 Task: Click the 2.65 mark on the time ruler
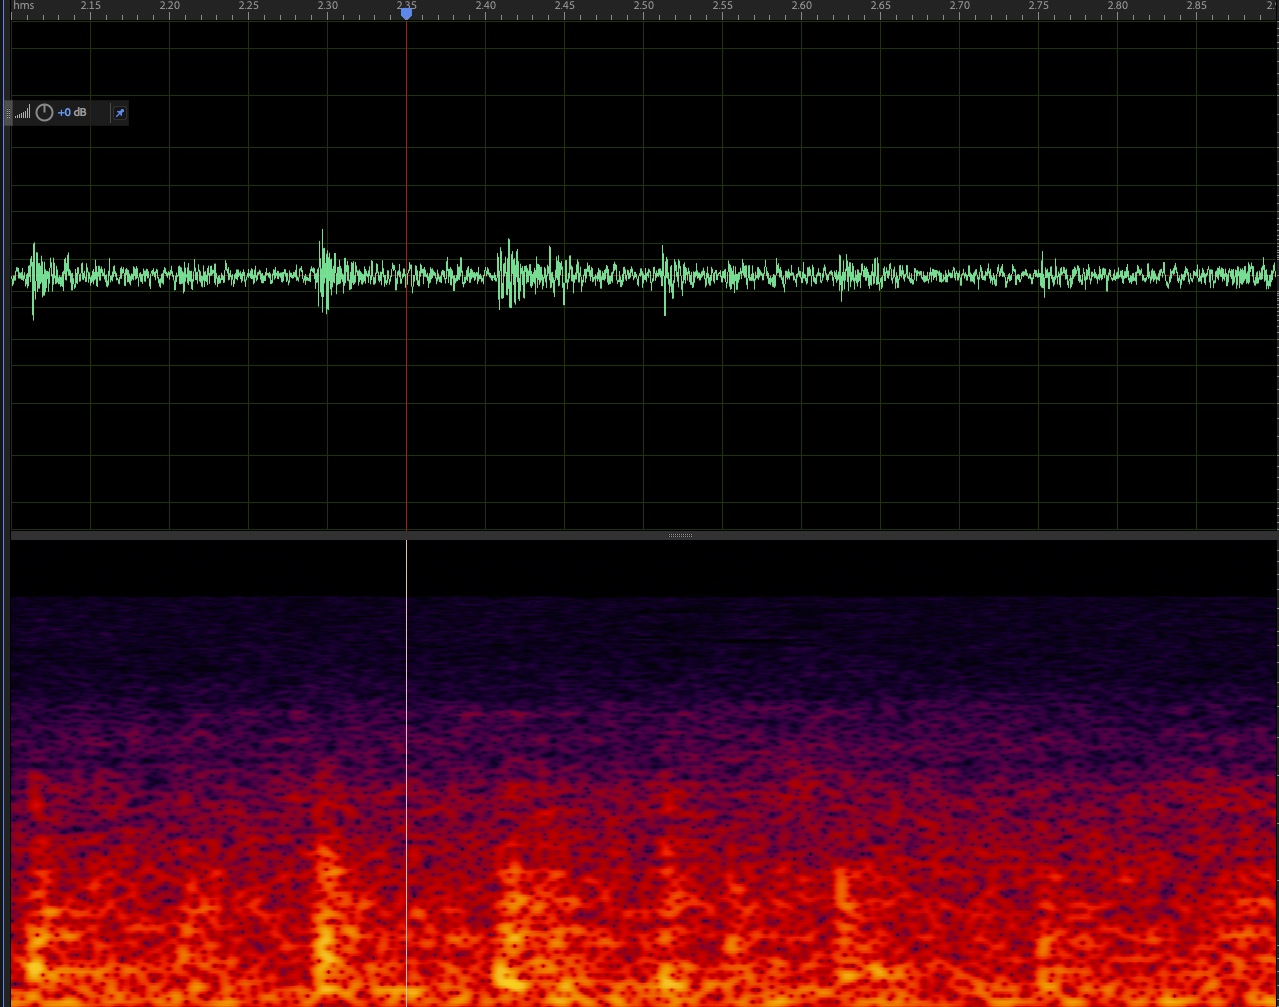(x=881, y=6)
